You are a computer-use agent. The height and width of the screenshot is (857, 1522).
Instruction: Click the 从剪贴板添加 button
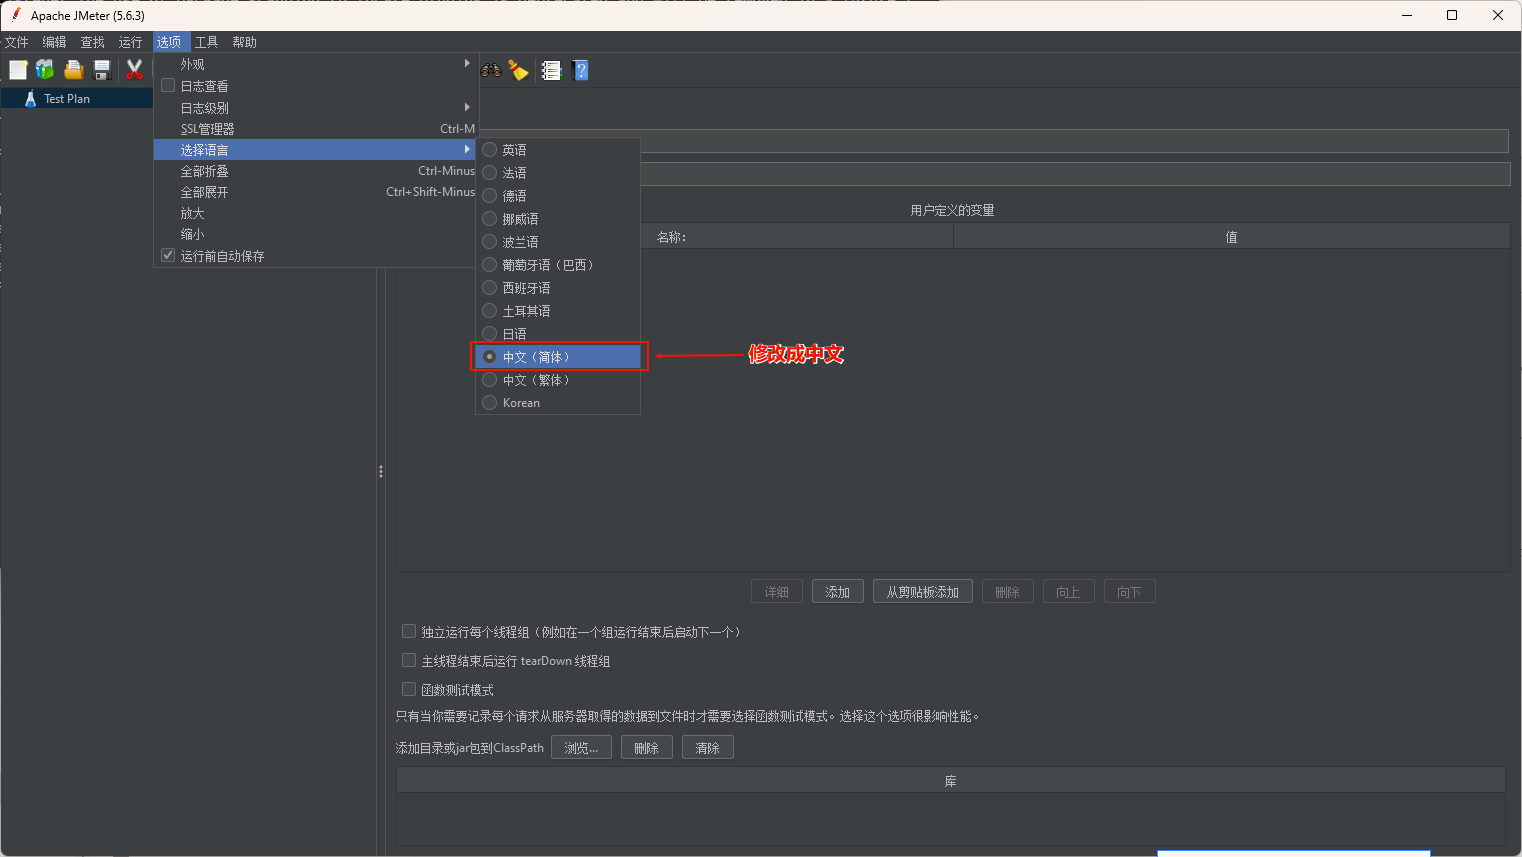pos(923,592)
